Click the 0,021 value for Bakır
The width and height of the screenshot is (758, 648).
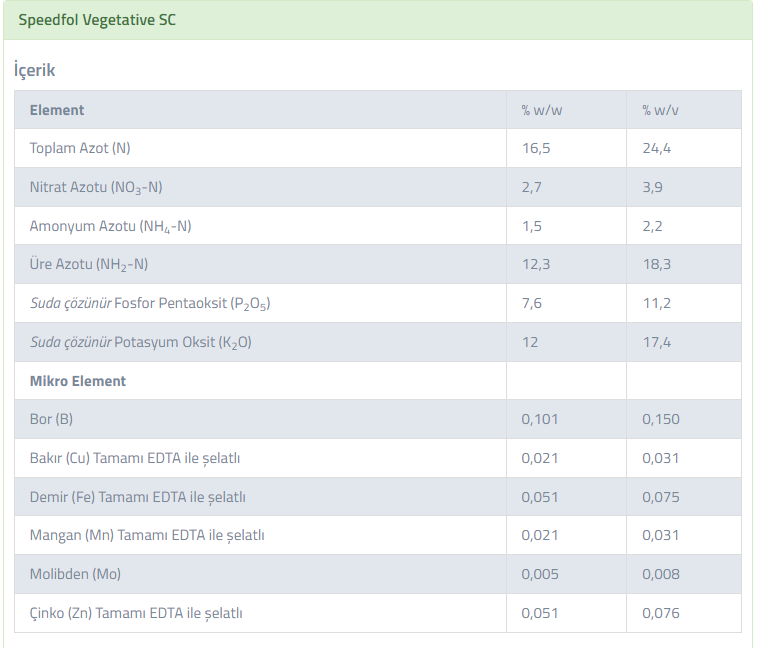click(539, 458)
